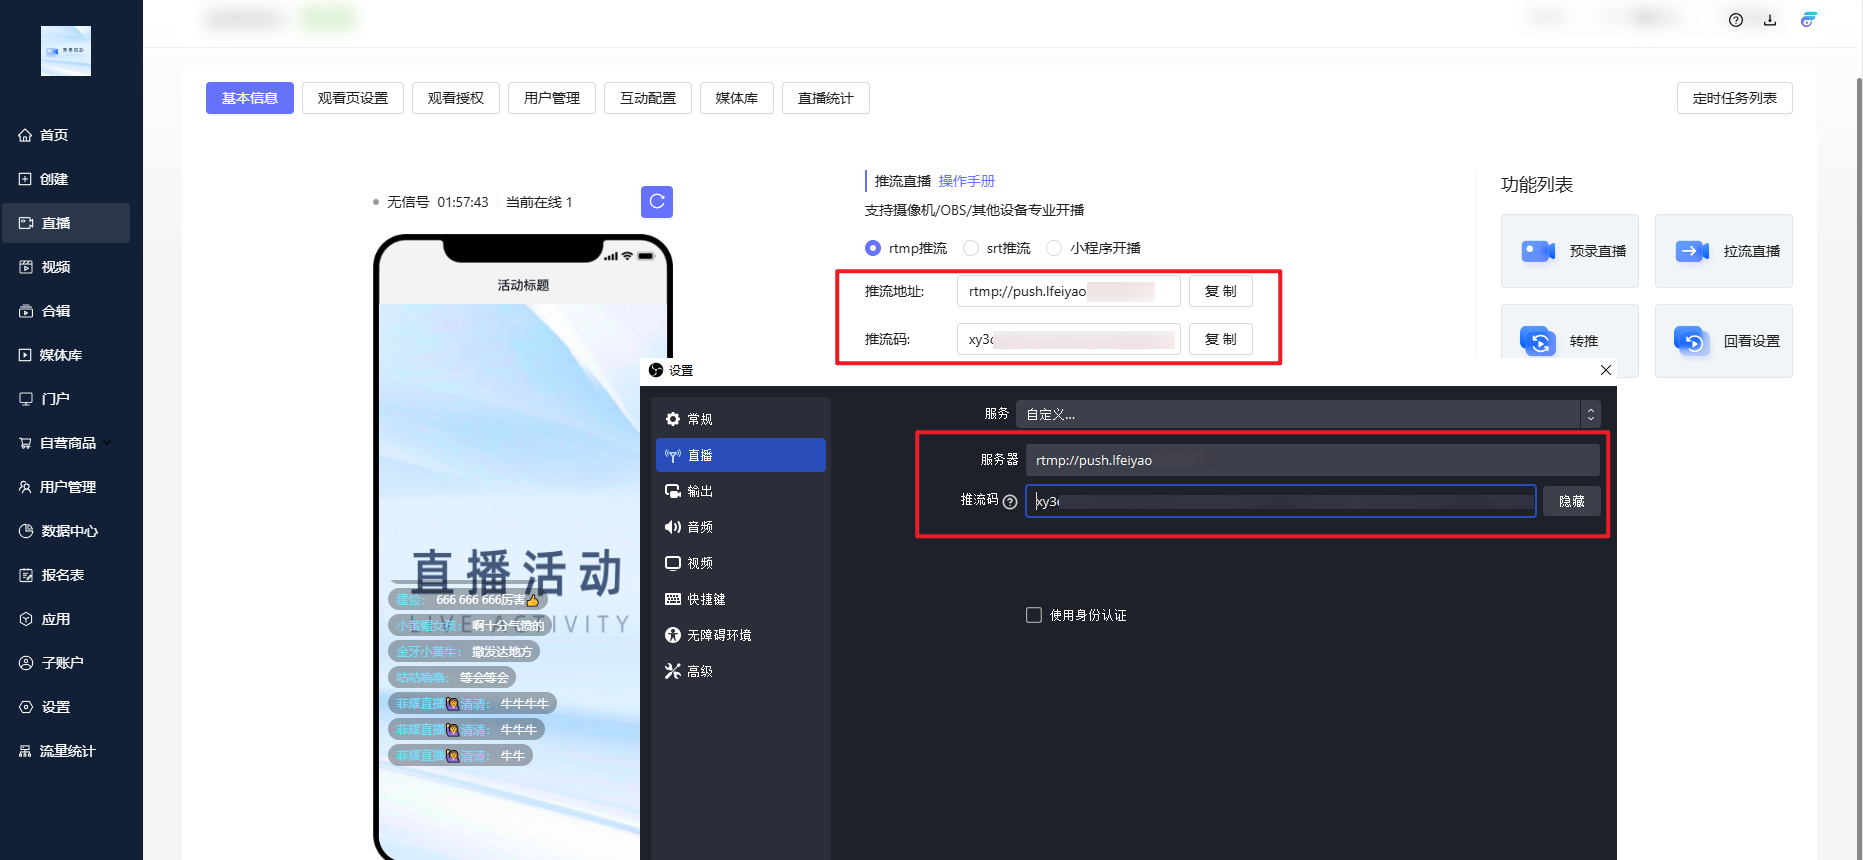Expand the 自营商品 sidebar menu
This screenshot has height=860, width=1863.
click(67, 443)
